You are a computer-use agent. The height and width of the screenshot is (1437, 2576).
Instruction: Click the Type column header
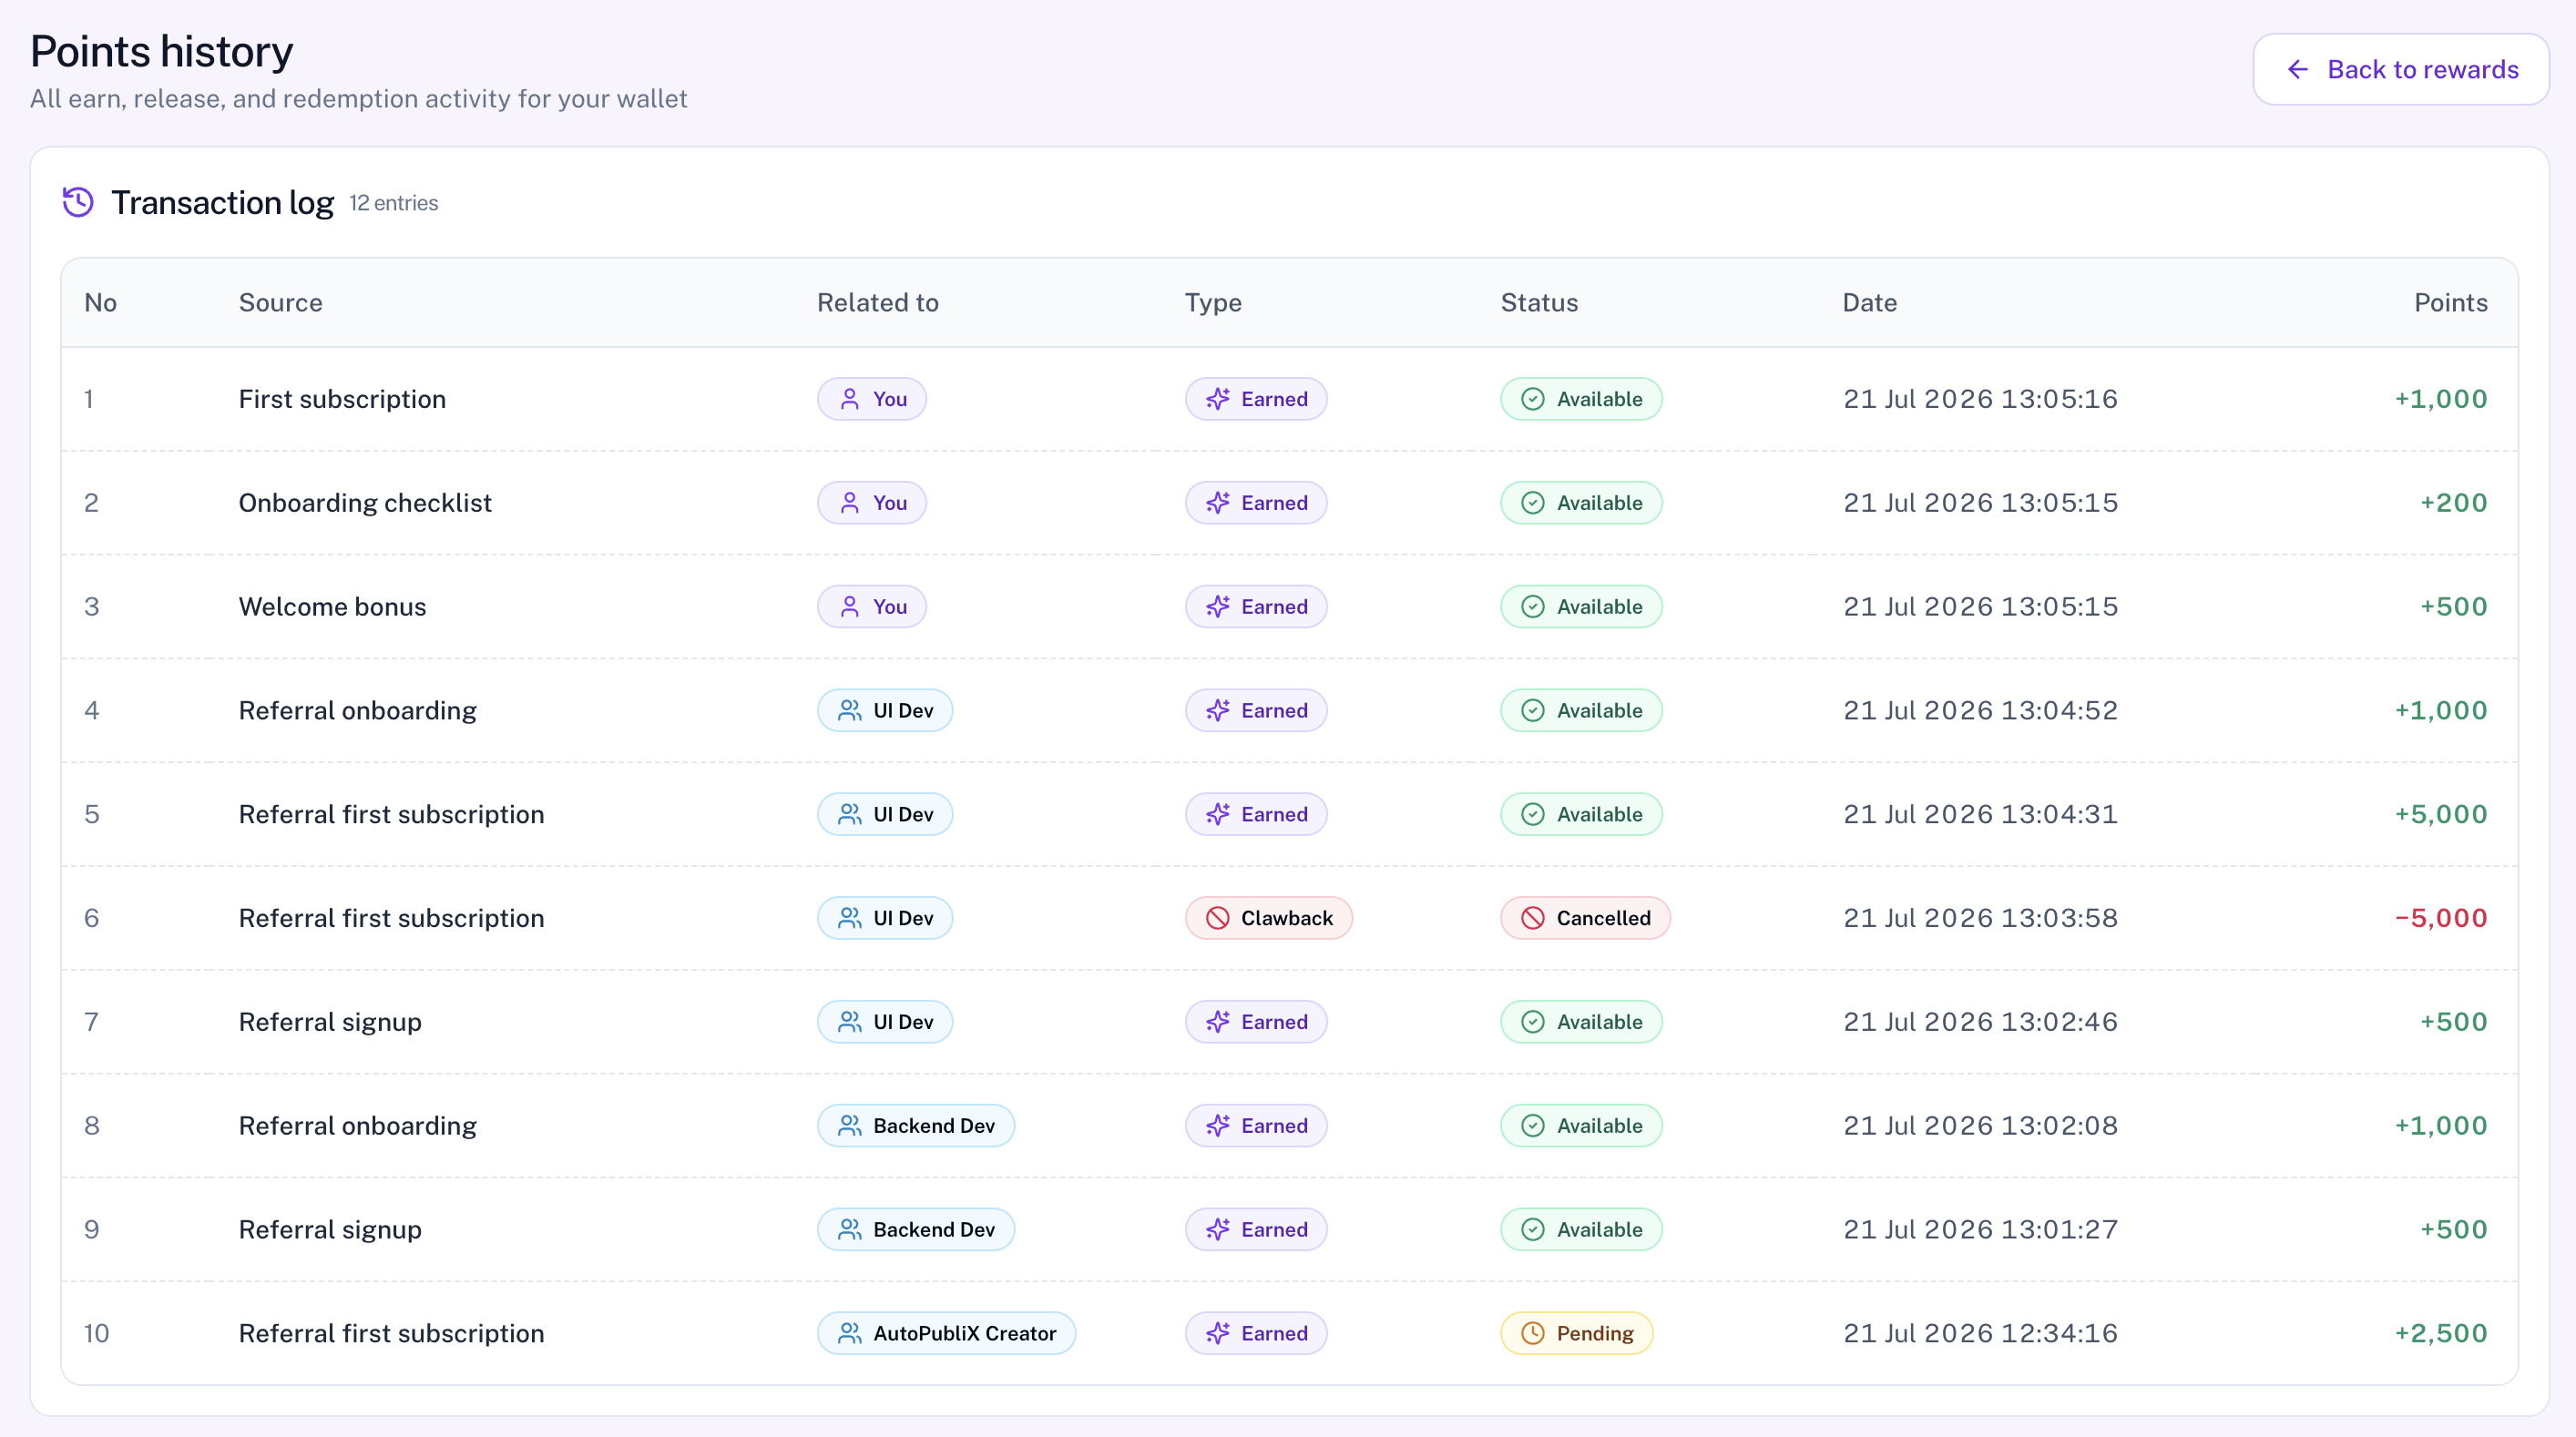tap(1212, 303)
